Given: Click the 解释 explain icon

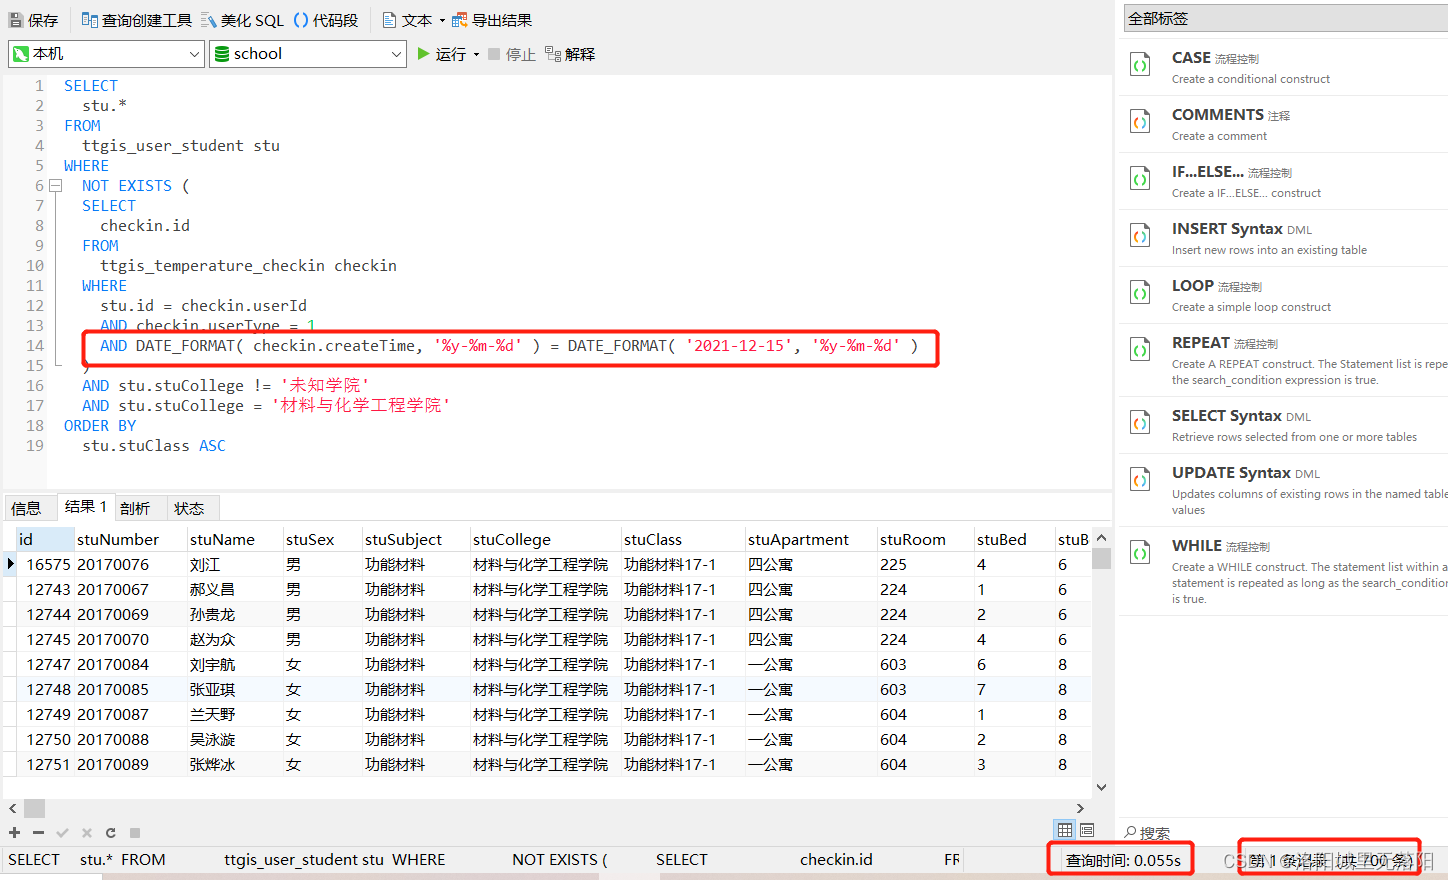Looking at the screenshot, I should (553, 54).
